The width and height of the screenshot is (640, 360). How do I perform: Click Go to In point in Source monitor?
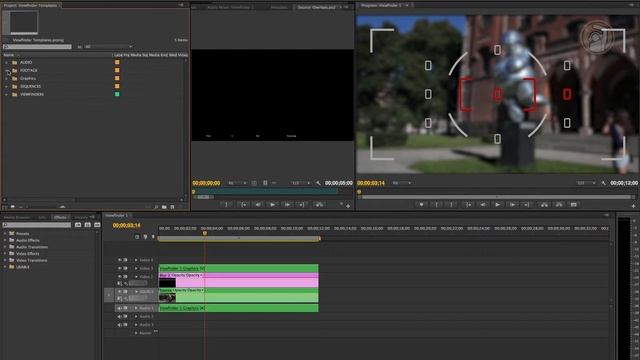coord(243,205)
